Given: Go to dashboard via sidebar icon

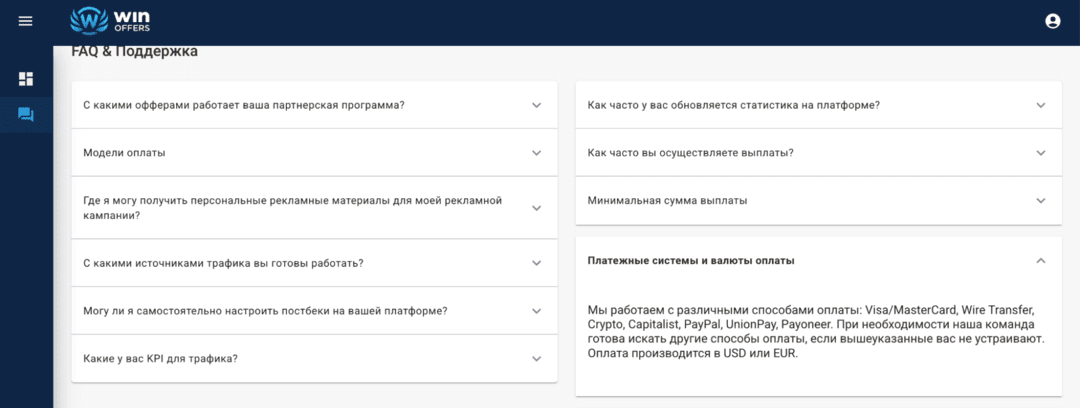Looking at the screenshot, I should (25, 79).
